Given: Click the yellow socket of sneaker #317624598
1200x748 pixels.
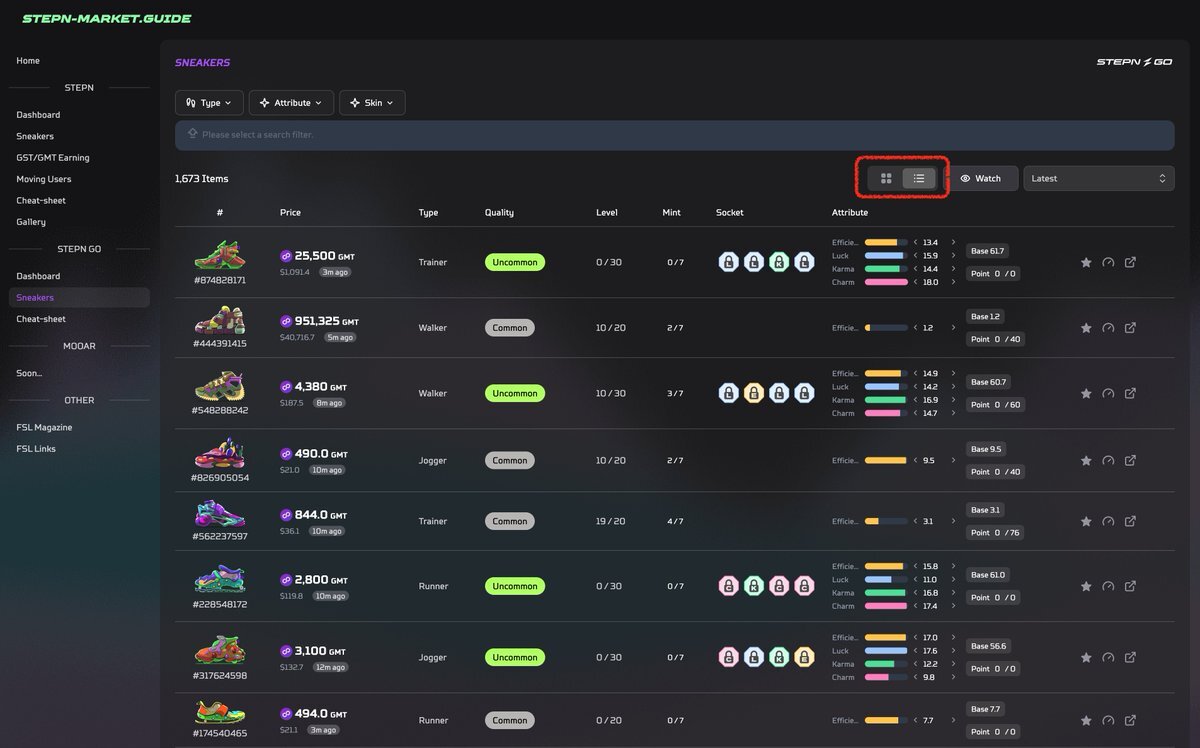Looking at the screenshot, I should click(804, 657).
